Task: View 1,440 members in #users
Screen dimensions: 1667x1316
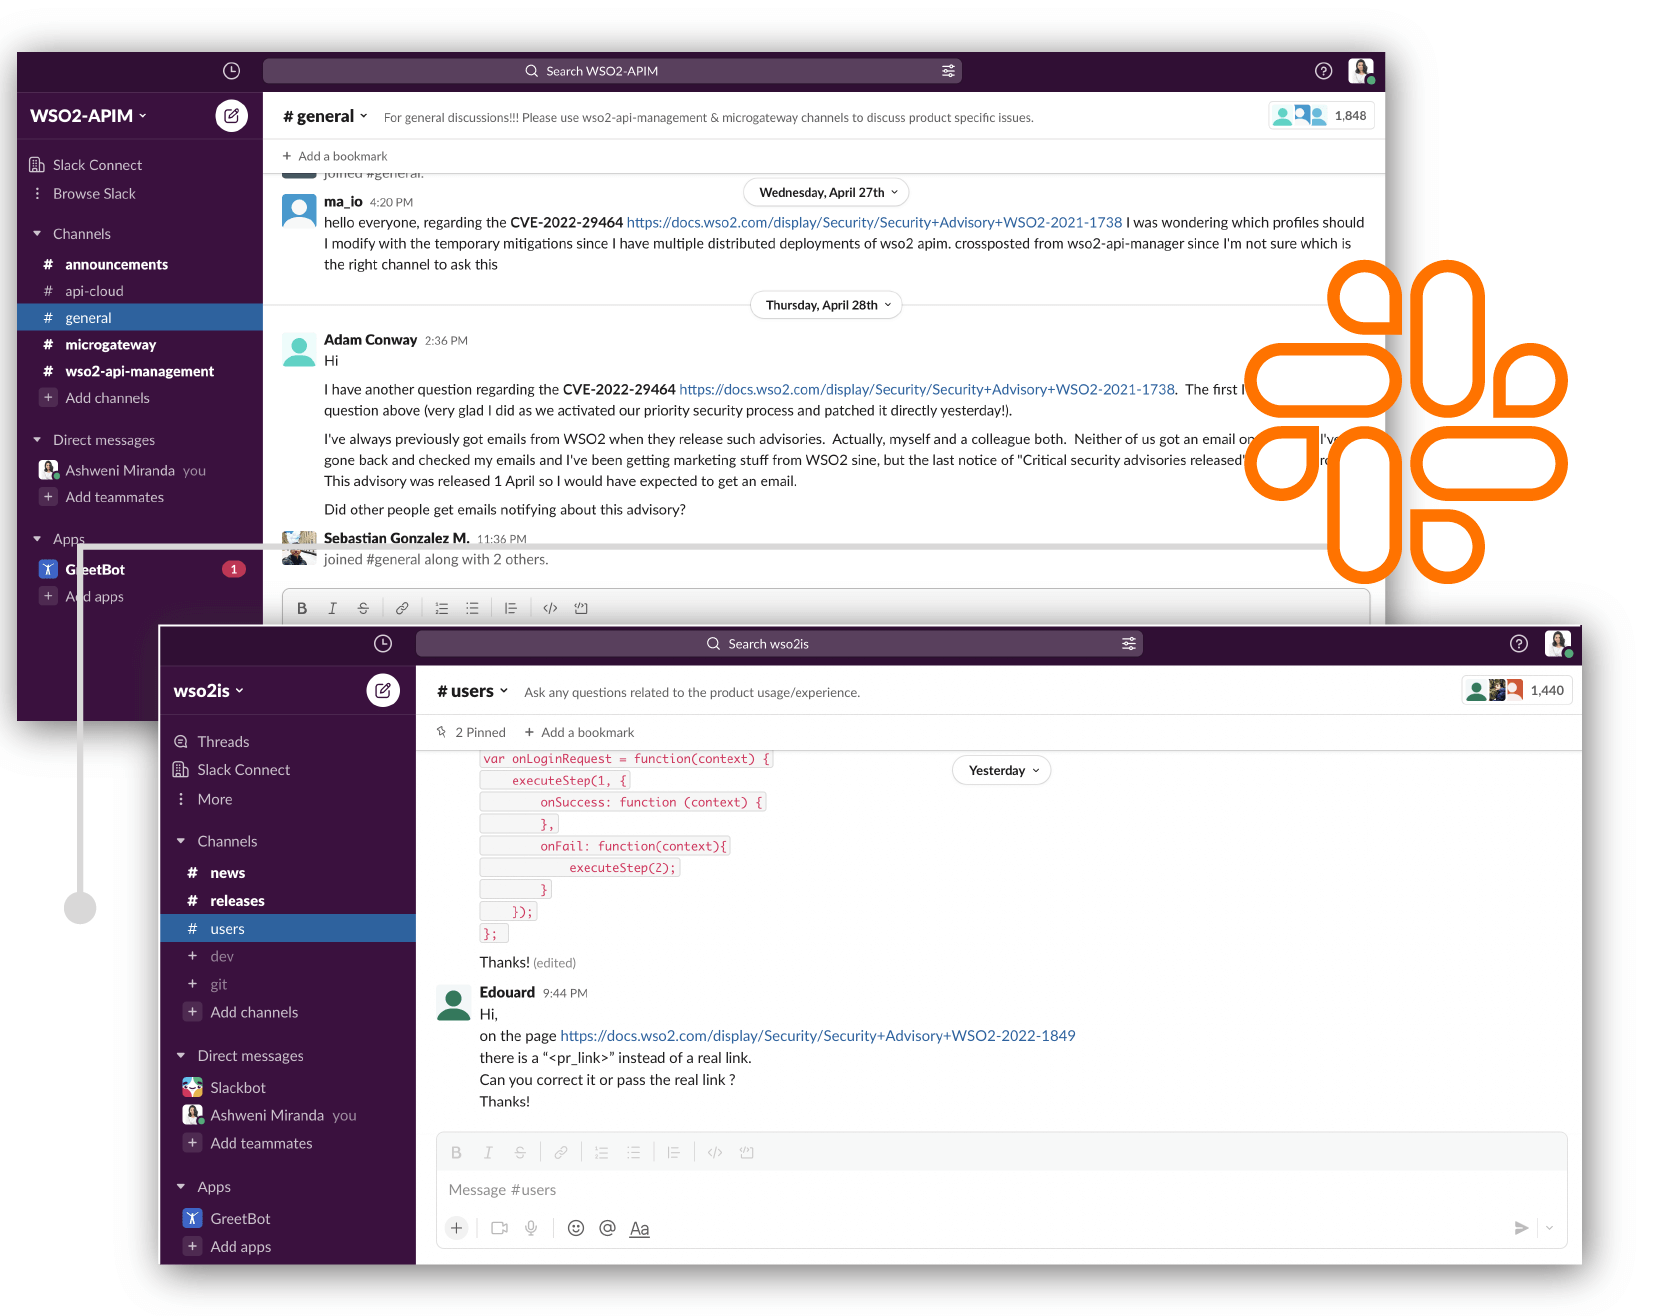Action: (x=1517, y=691)
